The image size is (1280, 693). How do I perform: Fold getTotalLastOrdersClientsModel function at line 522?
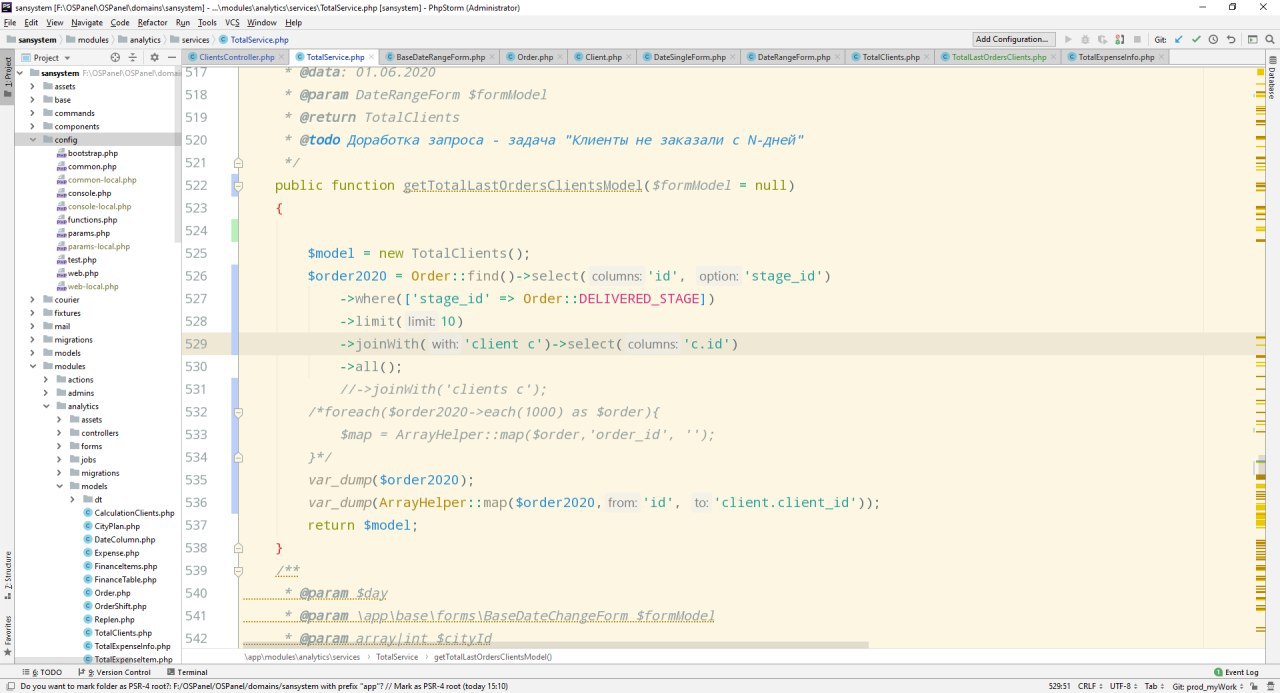tap(238, 186)
